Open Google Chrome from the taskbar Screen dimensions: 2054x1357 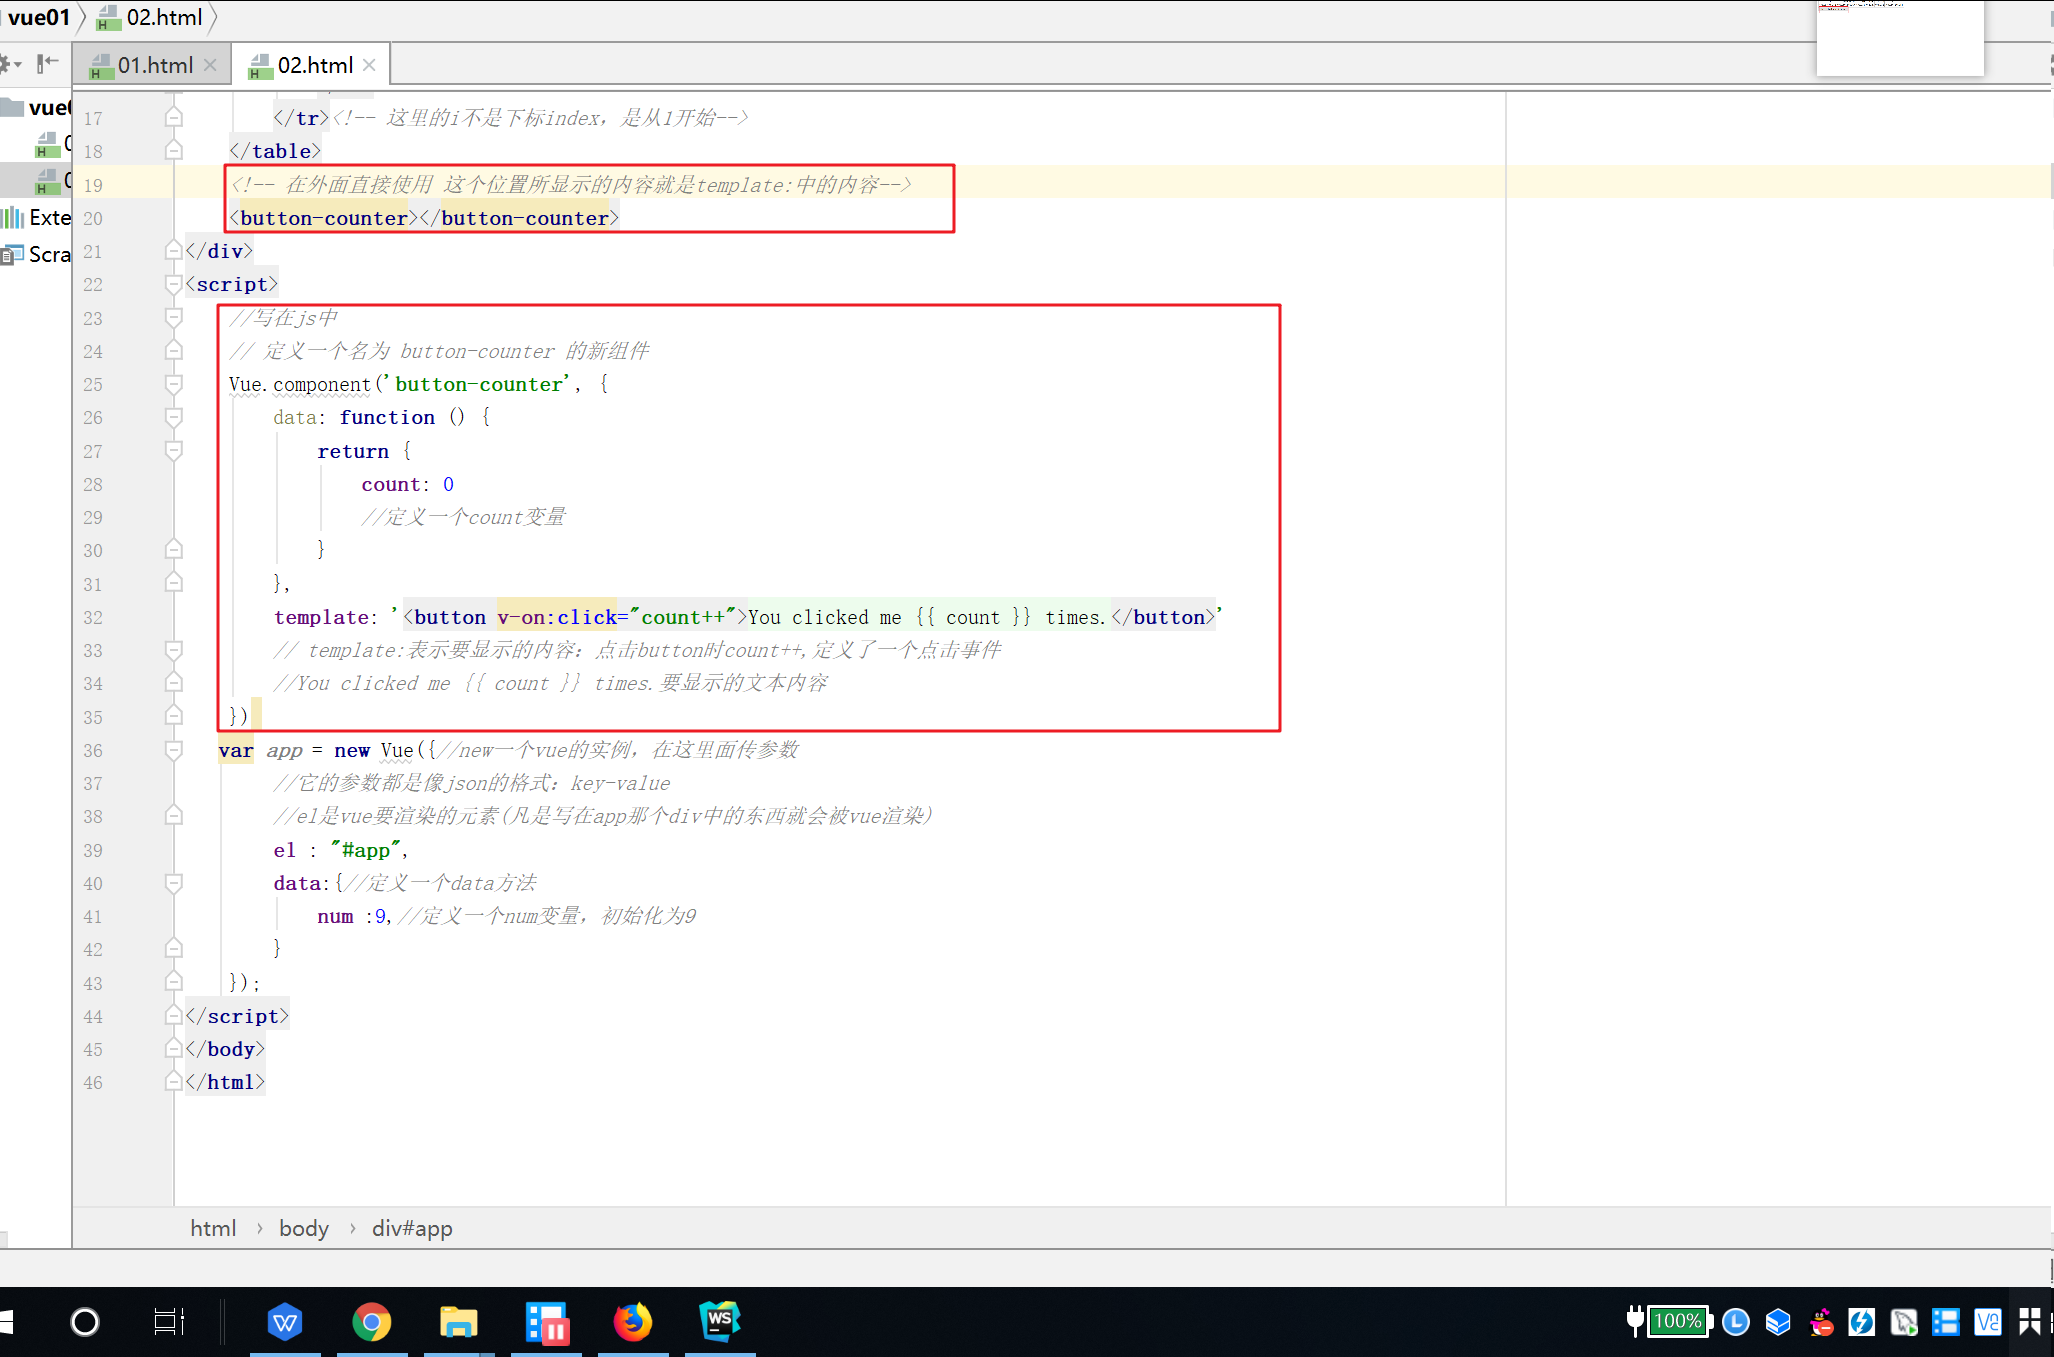click(371, 1322)
